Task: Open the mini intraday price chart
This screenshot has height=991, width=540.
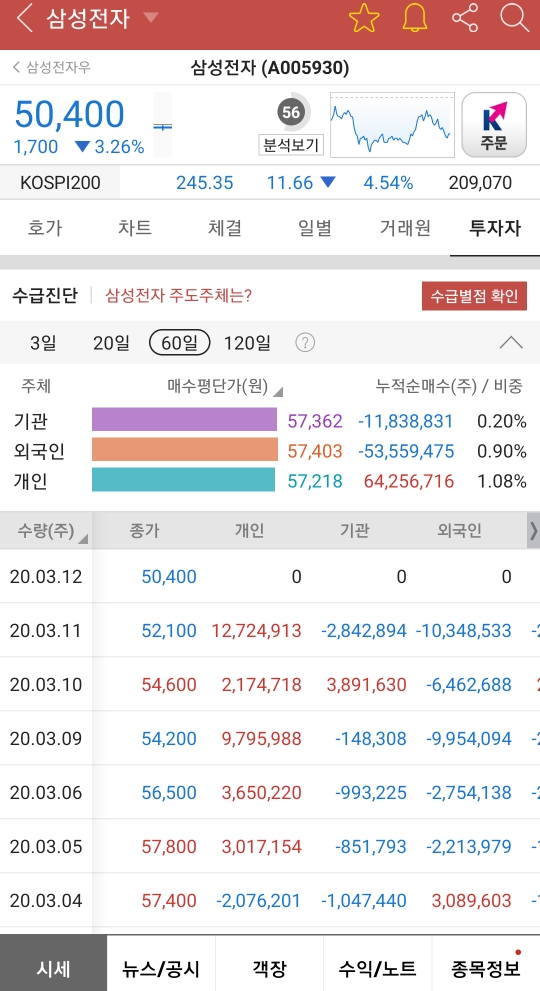Action: tap(392, 125)
